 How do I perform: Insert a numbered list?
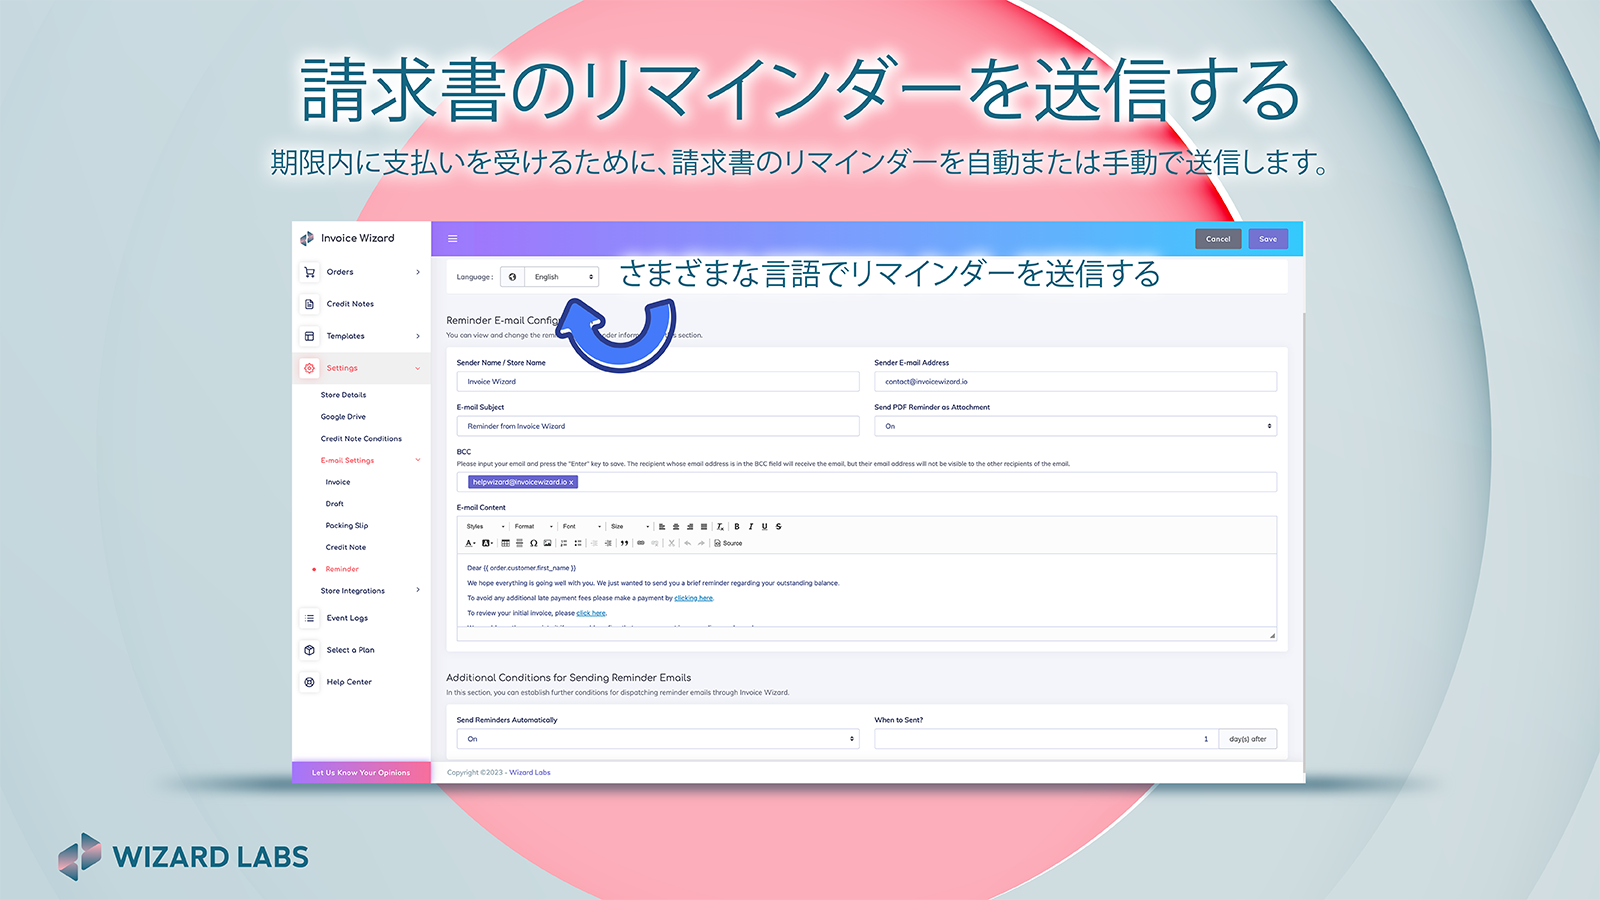tap(564, 543)
